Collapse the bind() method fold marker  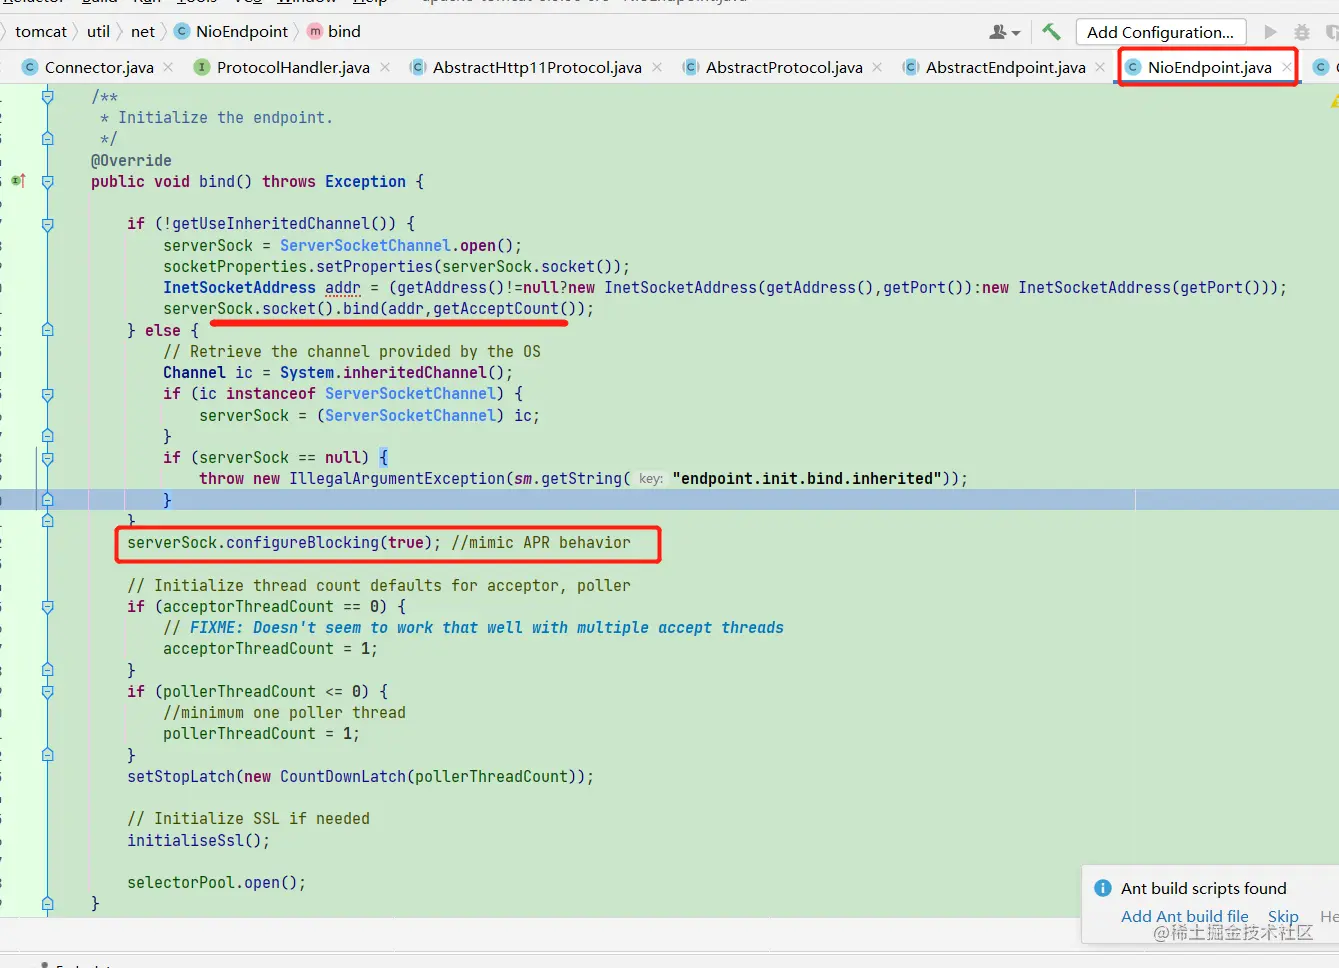(47, 182)
